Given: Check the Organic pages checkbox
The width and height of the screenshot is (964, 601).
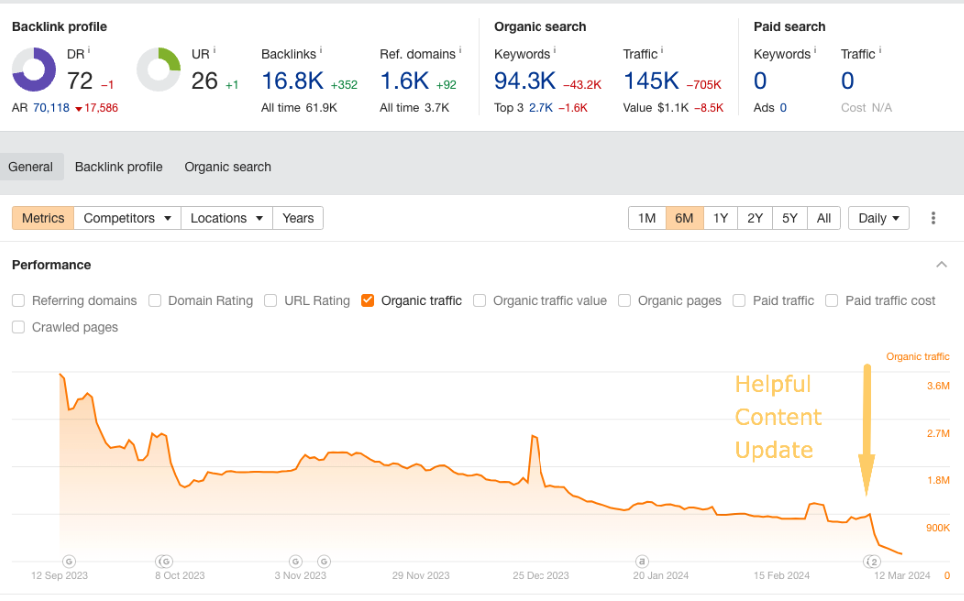Looking at the screenshot, I should tap(624, 300).
